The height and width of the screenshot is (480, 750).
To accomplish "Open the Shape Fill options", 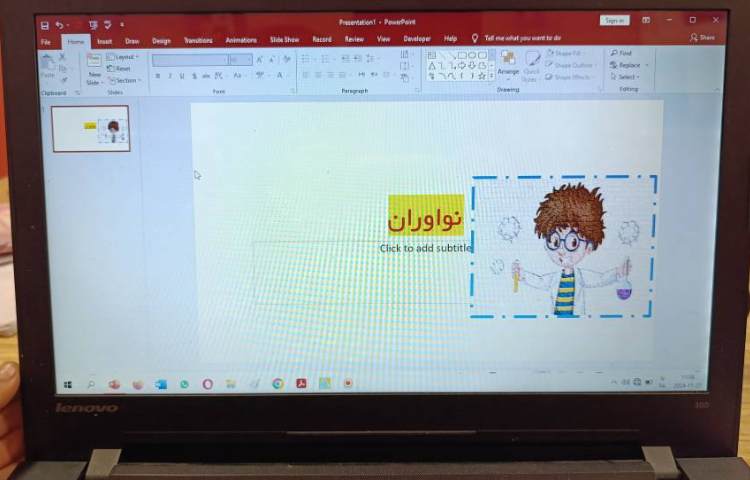I will point(564,53).
